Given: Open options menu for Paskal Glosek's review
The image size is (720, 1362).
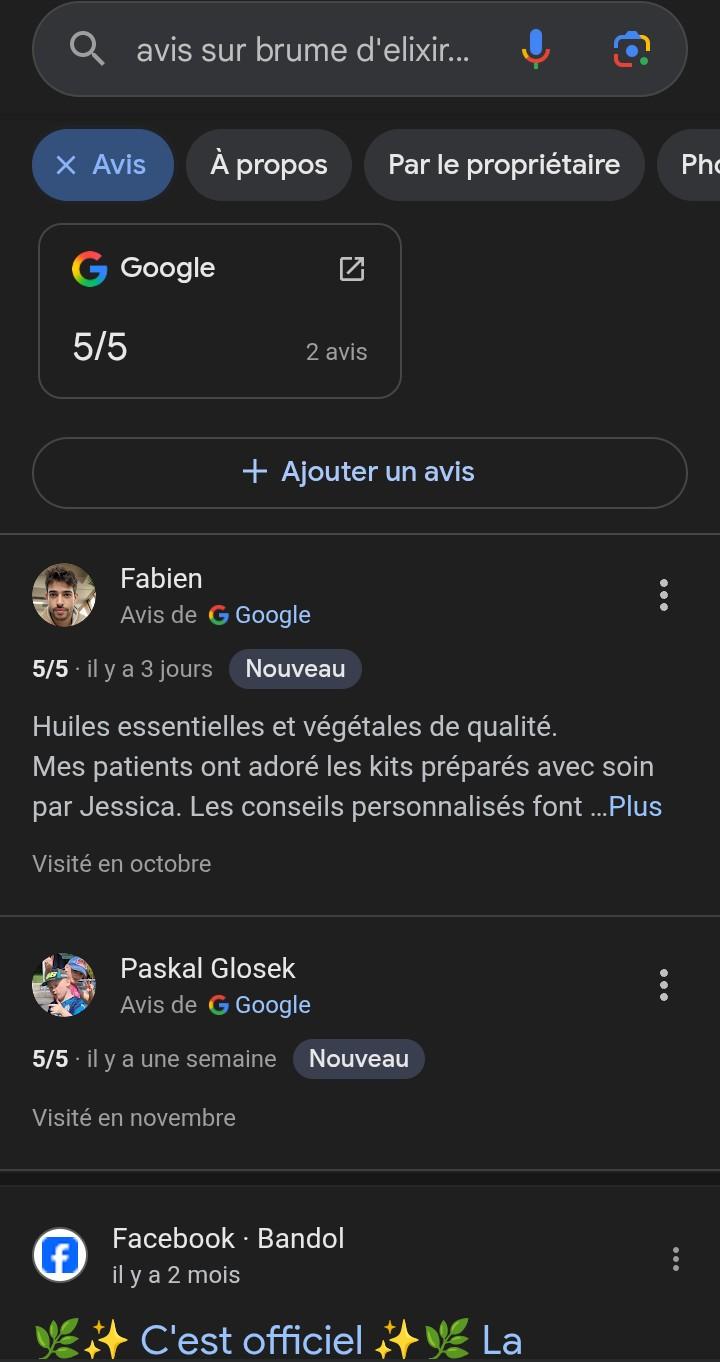Looking at the screenshot, I should click(x=663, y=985).
